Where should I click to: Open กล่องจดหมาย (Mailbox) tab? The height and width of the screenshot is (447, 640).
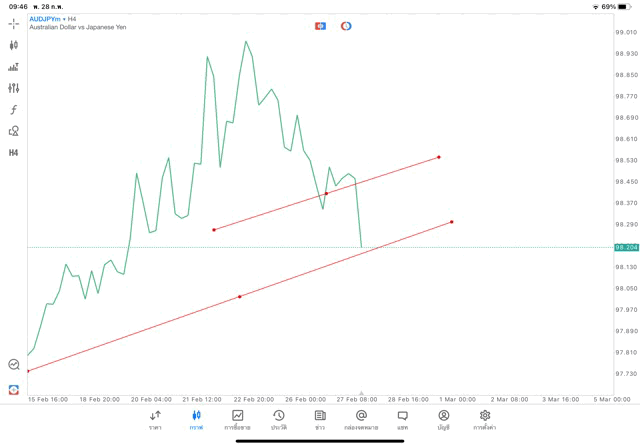pos(361,419)
